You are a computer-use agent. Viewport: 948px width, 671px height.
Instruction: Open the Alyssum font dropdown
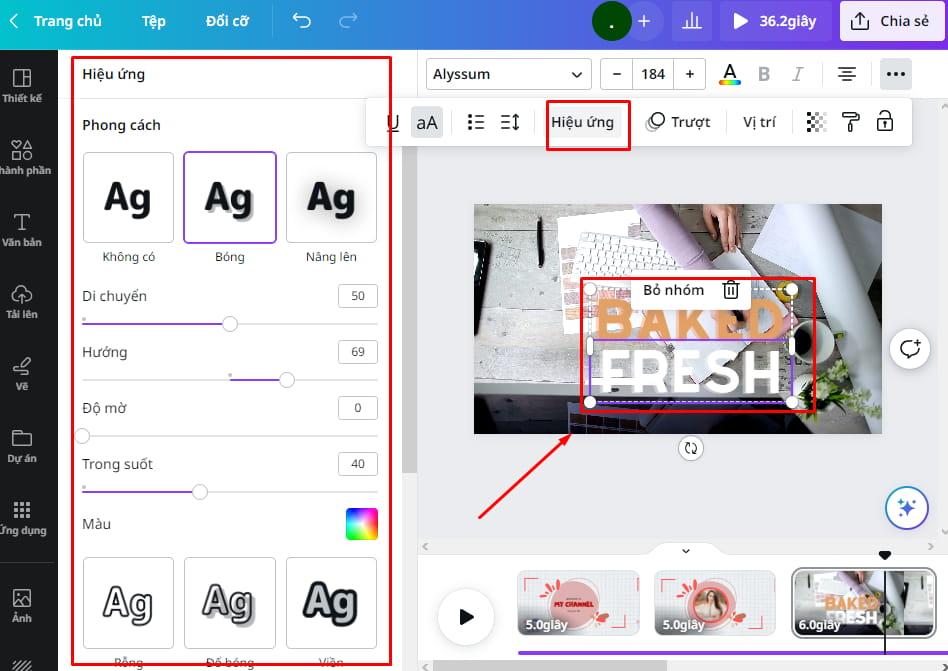tap(508, 73)
